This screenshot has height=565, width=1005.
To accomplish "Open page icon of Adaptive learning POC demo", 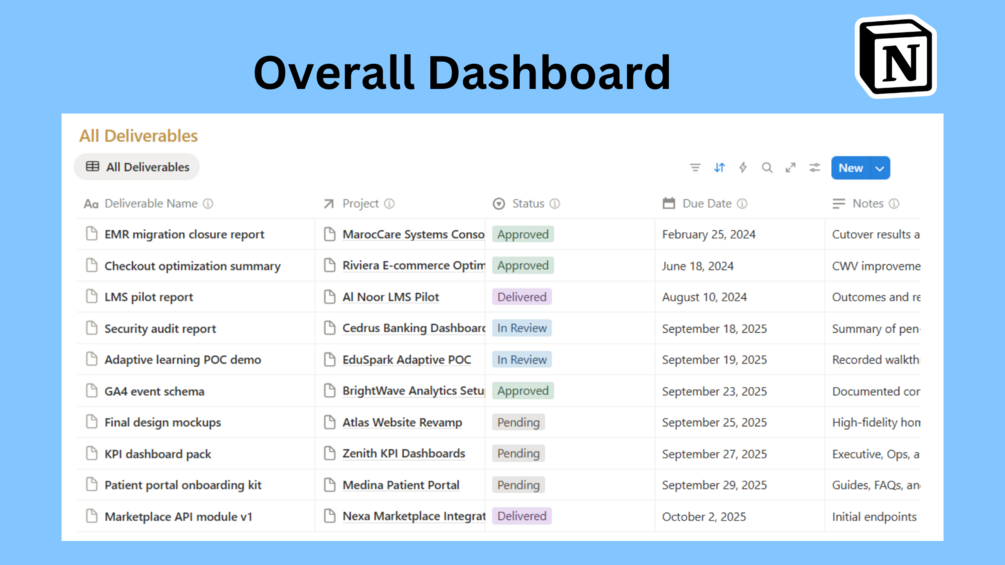I will pos(92,359).
